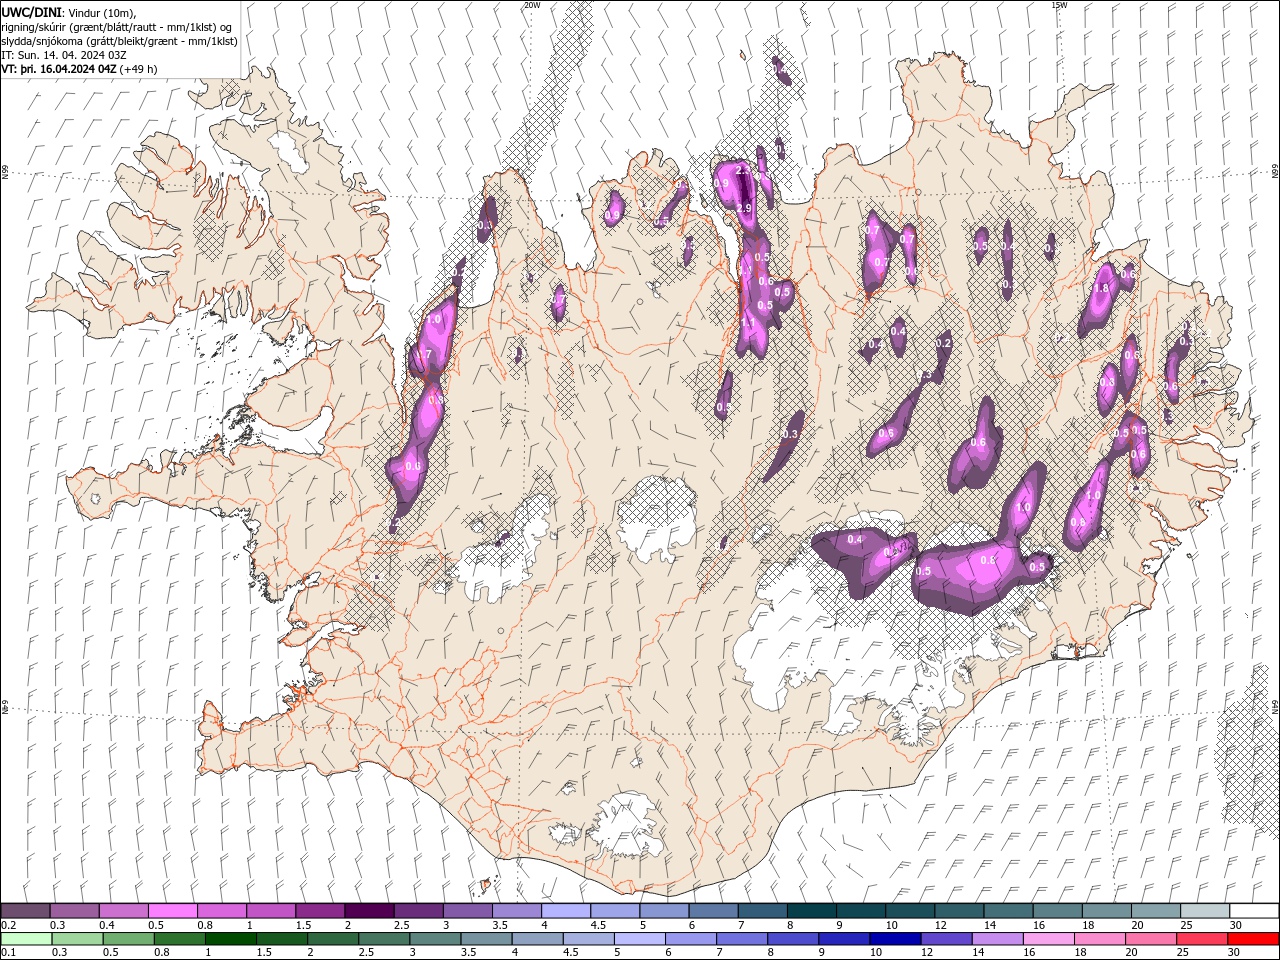Click the 0.2 label in upper legend row
Viewport: 1280px width, 960px height.
(8, 925)
